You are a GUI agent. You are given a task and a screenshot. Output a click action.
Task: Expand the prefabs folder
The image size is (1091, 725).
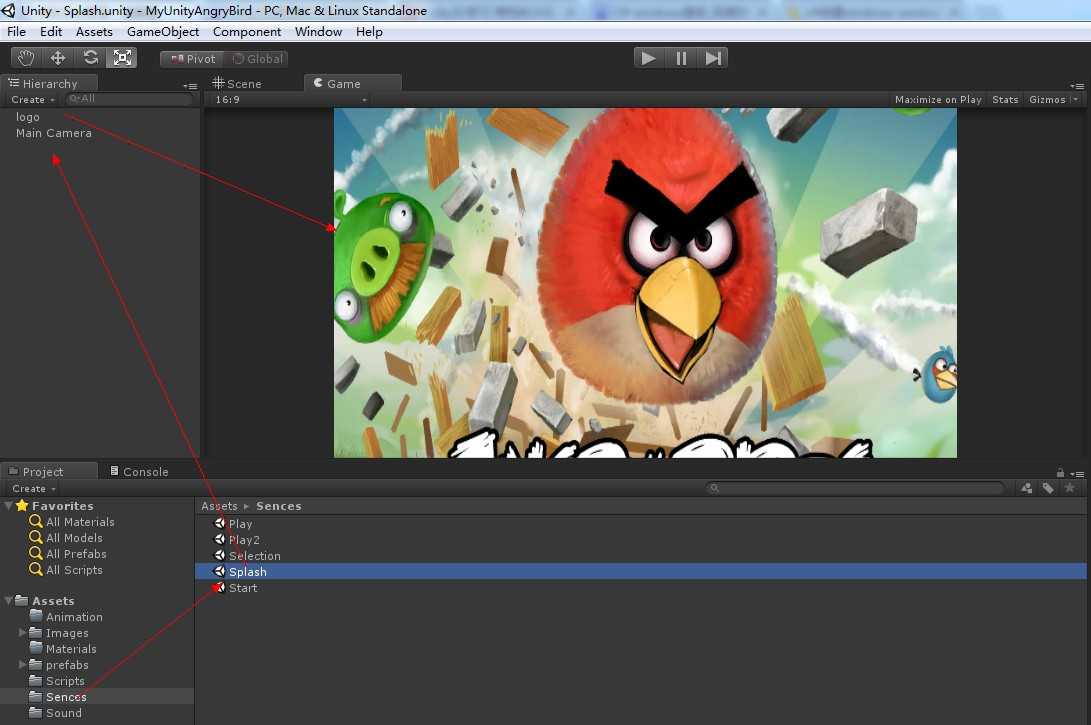(x=22, y=664)
